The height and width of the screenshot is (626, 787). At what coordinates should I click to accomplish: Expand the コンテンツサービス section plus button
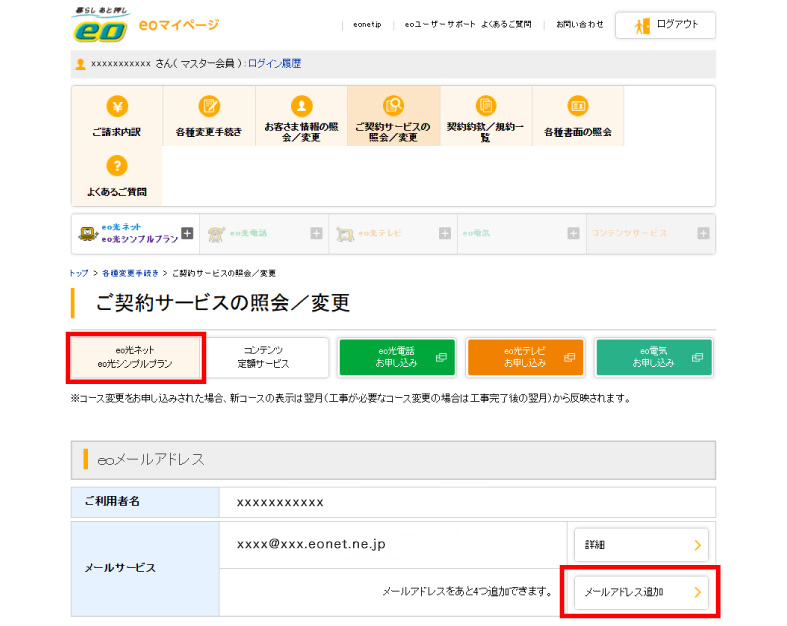[703, 233]
